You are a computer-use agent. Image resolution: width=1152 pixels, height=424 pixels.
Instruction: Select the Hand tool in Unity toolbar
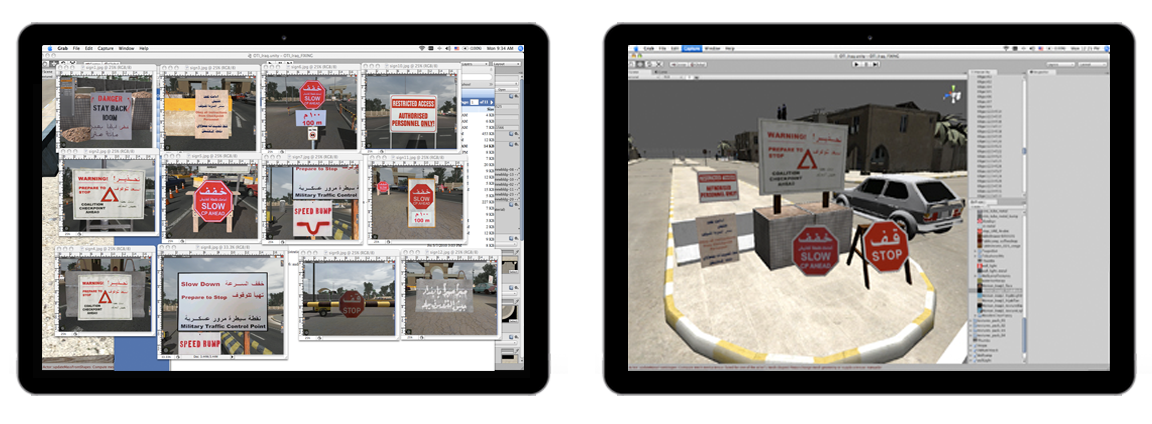(x=633, y=63)
